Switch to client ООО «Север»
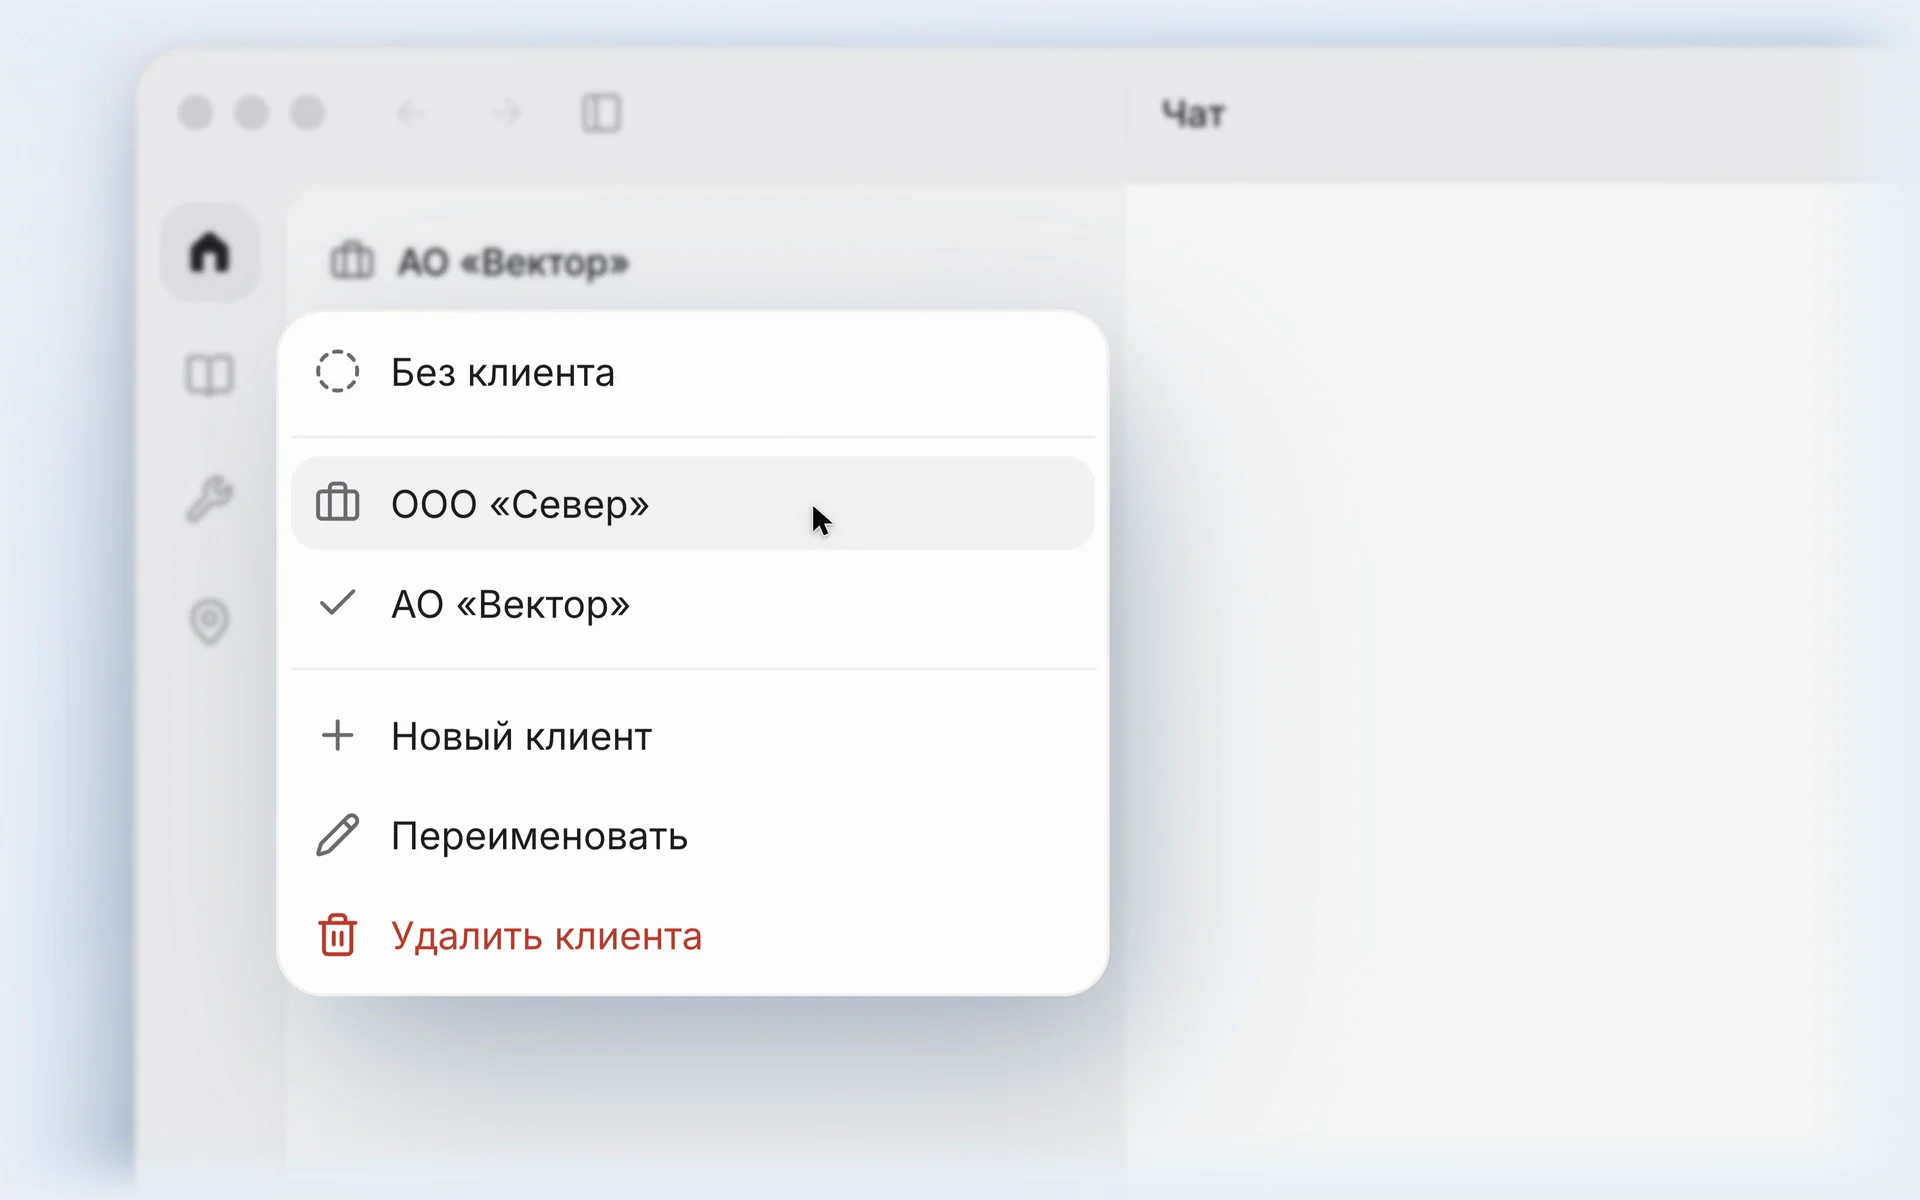 (x=693, y=503)
